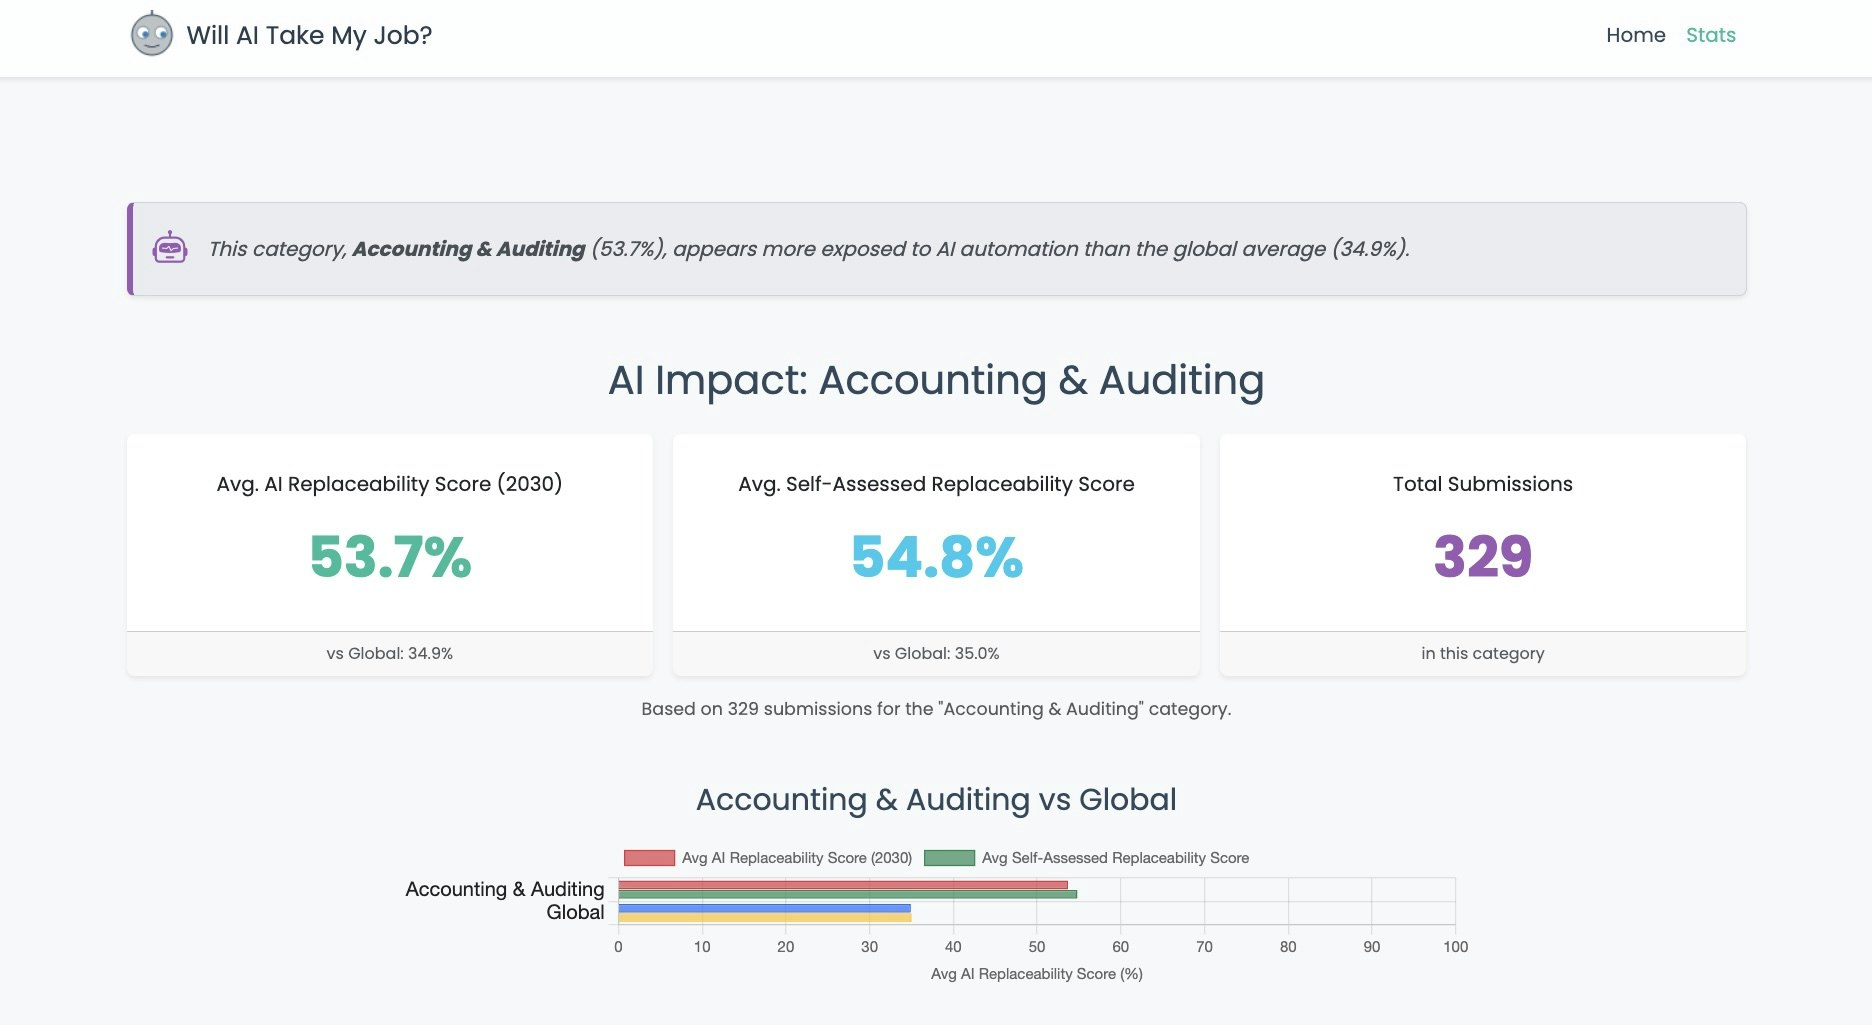Click the 54.8% self-assessed score value
This screenshot has height=1025, width=1872.
[x=936, y=557]
